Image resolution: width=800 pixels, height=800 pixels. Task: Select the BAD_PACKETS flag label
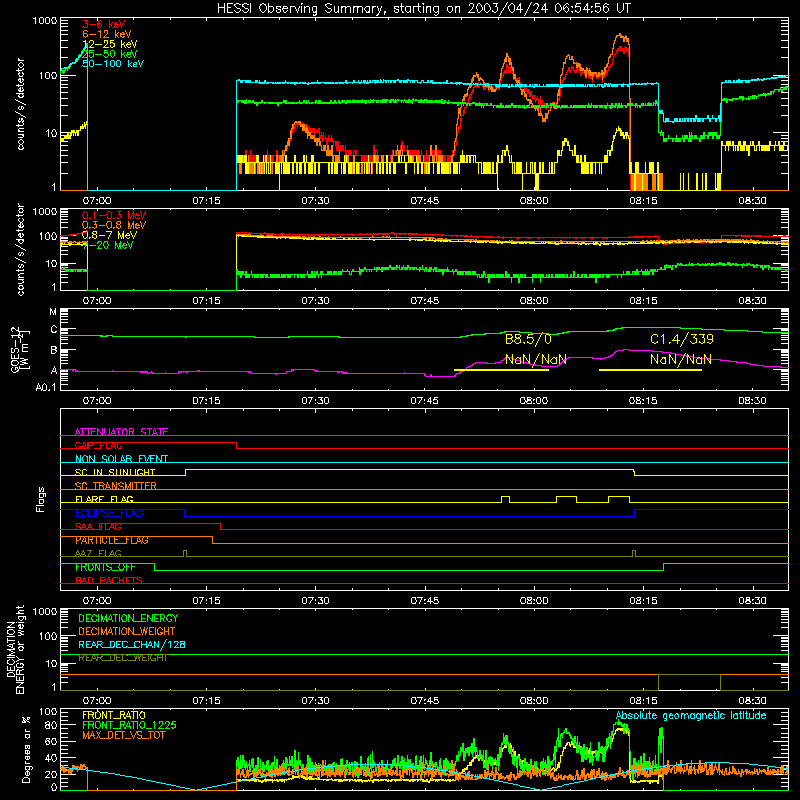pos(109,581)
